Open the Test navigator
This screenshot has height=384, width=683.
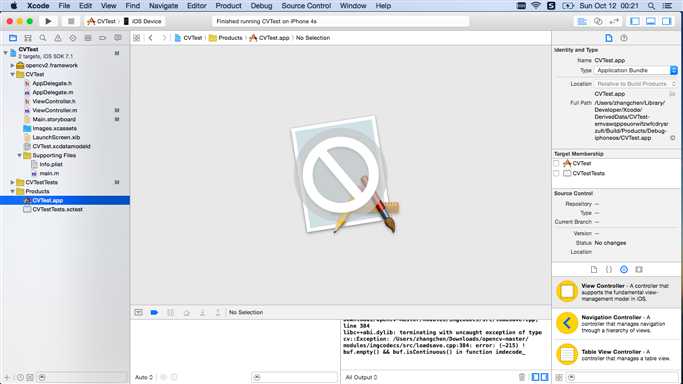point(73,38)
